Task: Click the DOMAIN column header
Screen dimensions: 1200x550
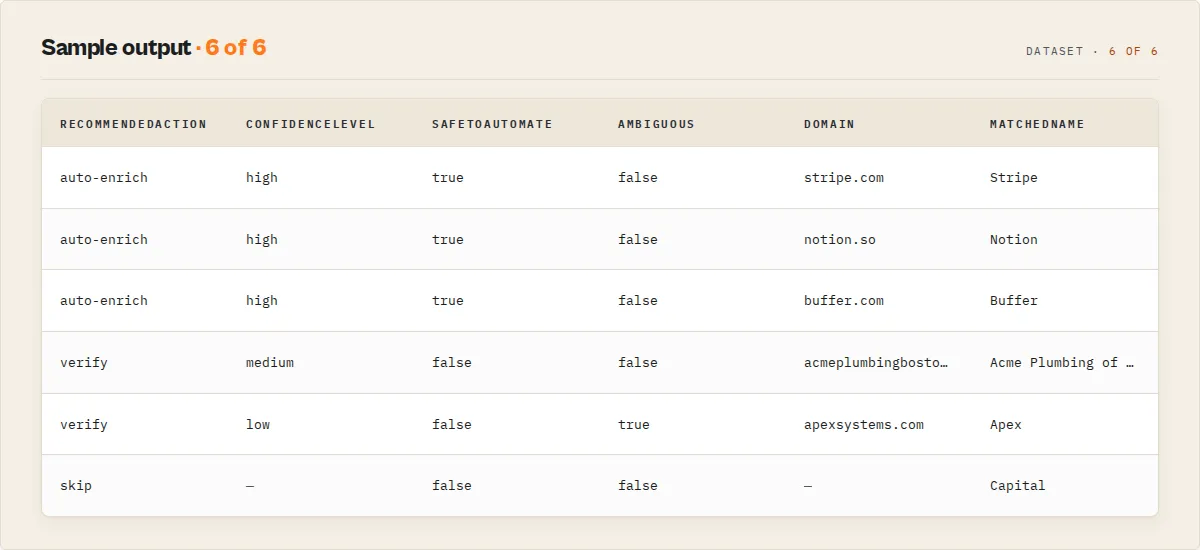Action: 829,124
